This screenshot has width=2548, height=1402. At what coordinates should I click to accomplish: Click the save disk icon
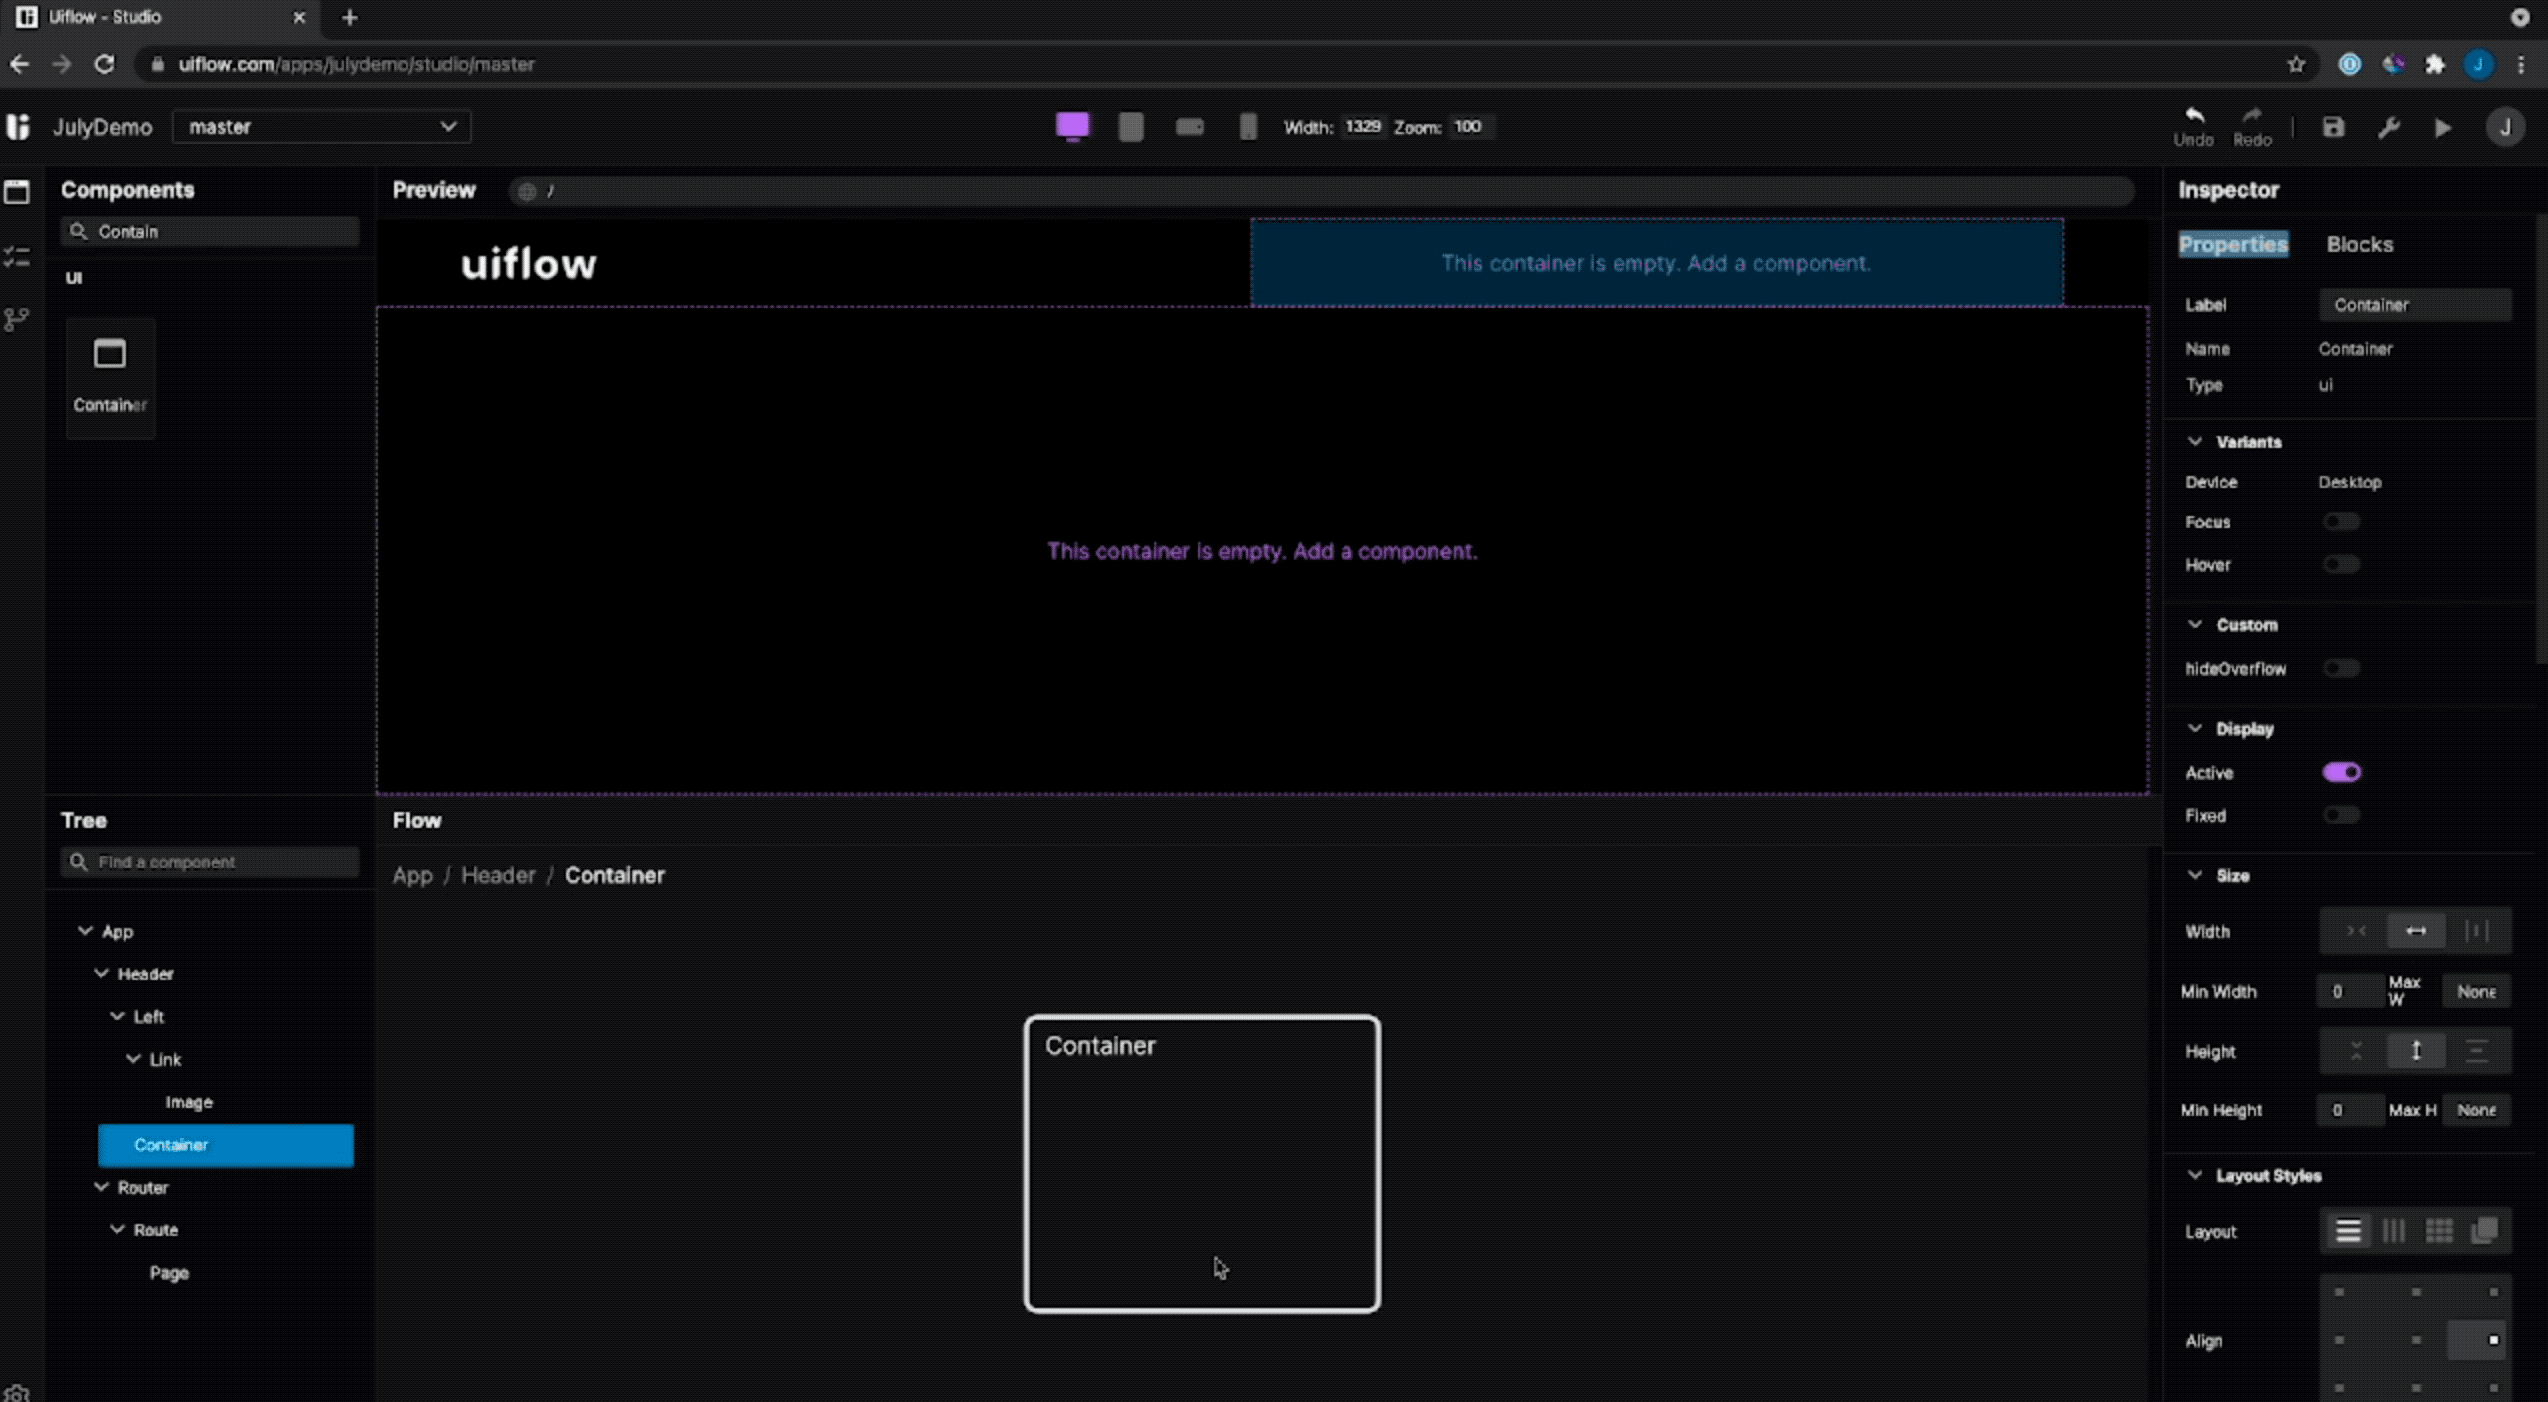click(x=2333, y=127)
